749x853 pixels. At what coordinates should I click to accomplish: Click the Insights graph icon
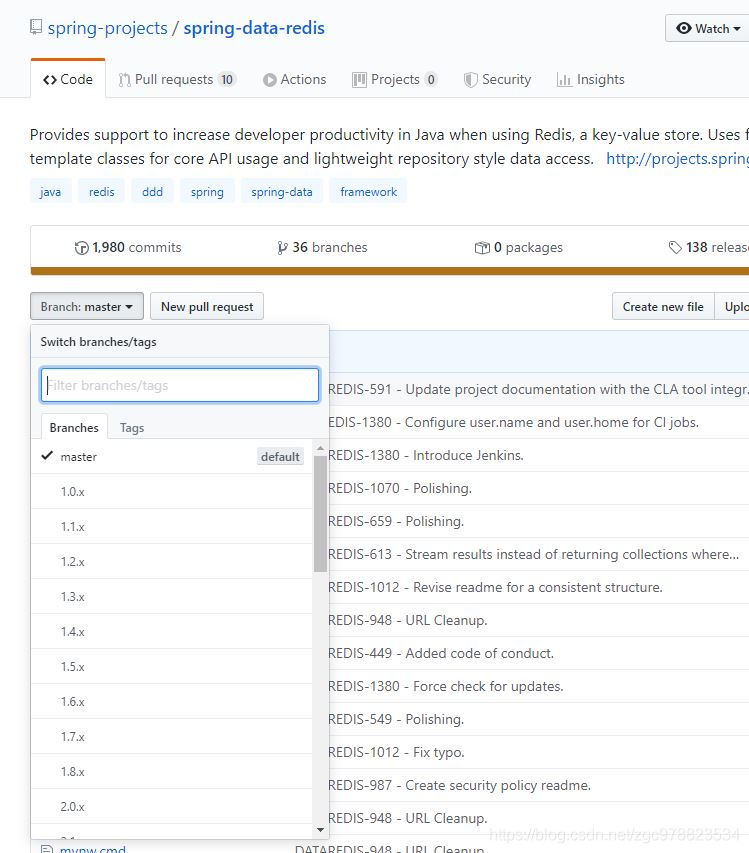(564, 80)
